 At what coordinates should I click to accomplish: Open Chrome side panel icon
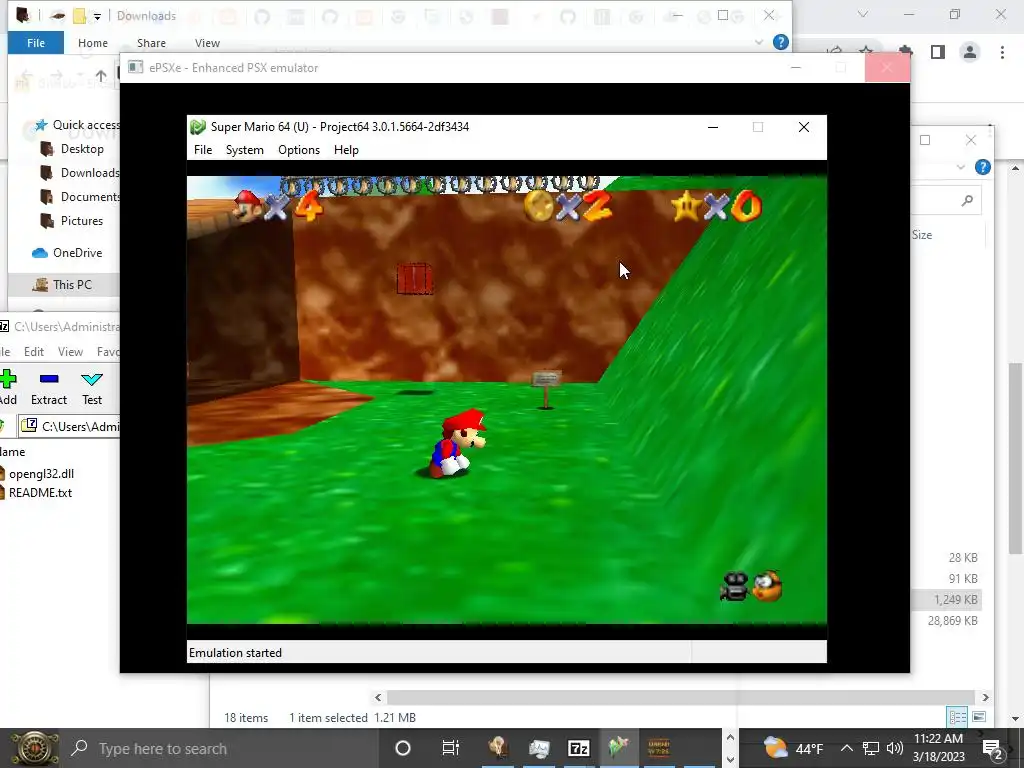938,52
